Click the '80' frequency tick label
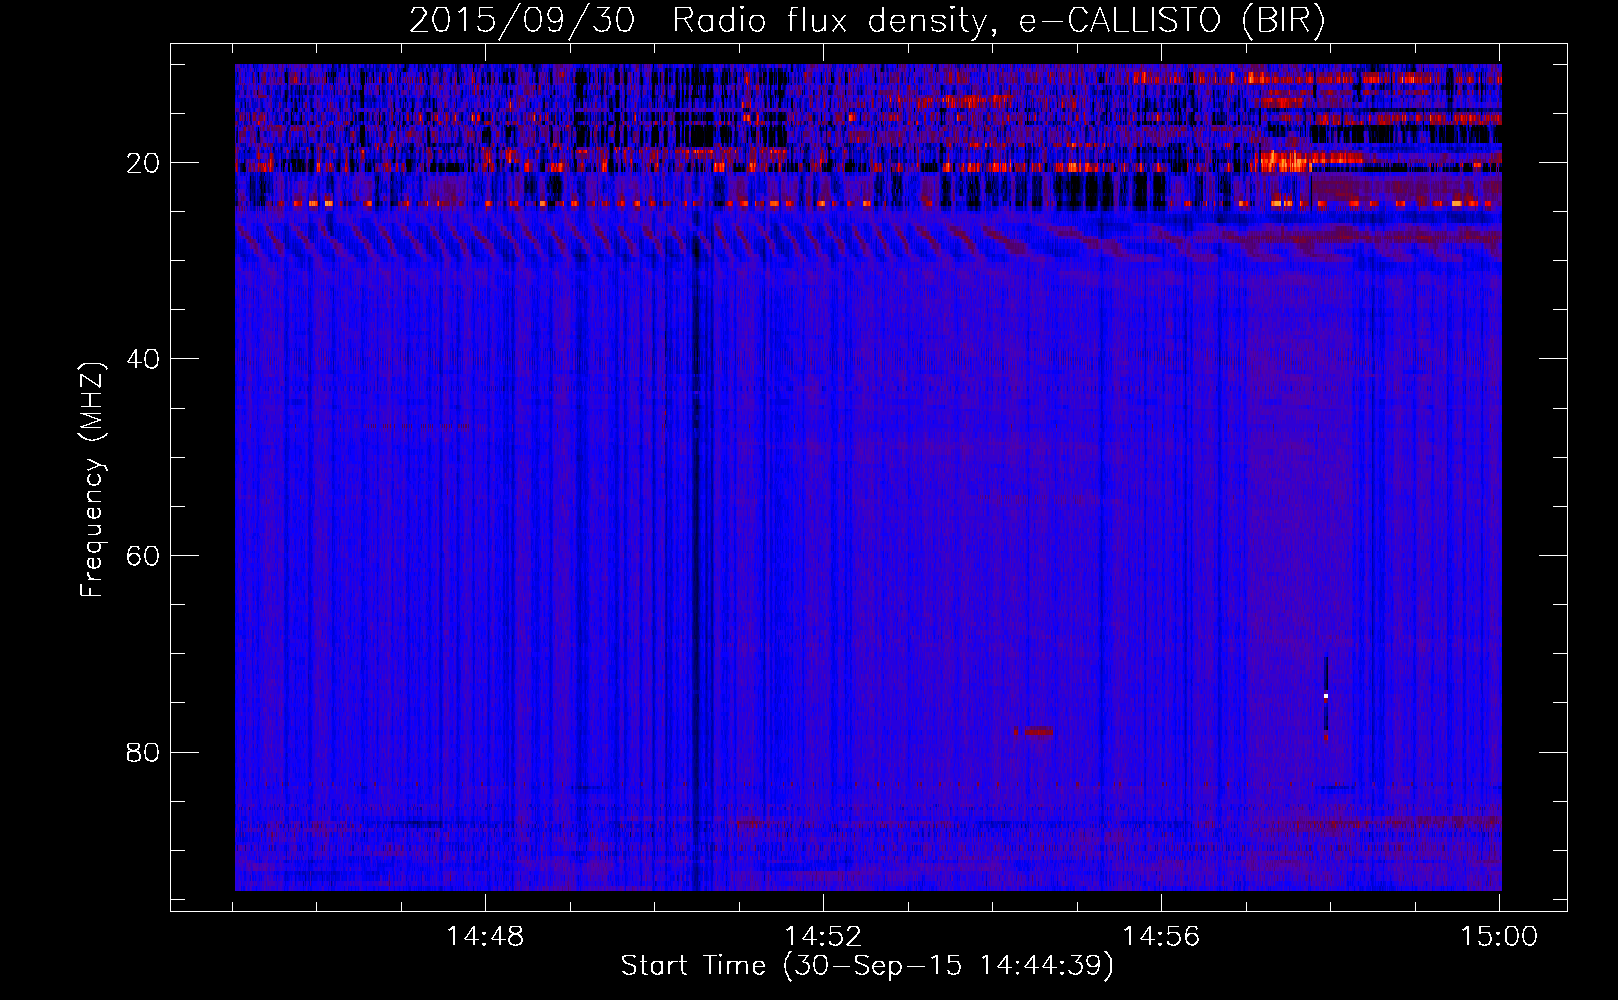 pyautogui.click(x=144, y=752)
